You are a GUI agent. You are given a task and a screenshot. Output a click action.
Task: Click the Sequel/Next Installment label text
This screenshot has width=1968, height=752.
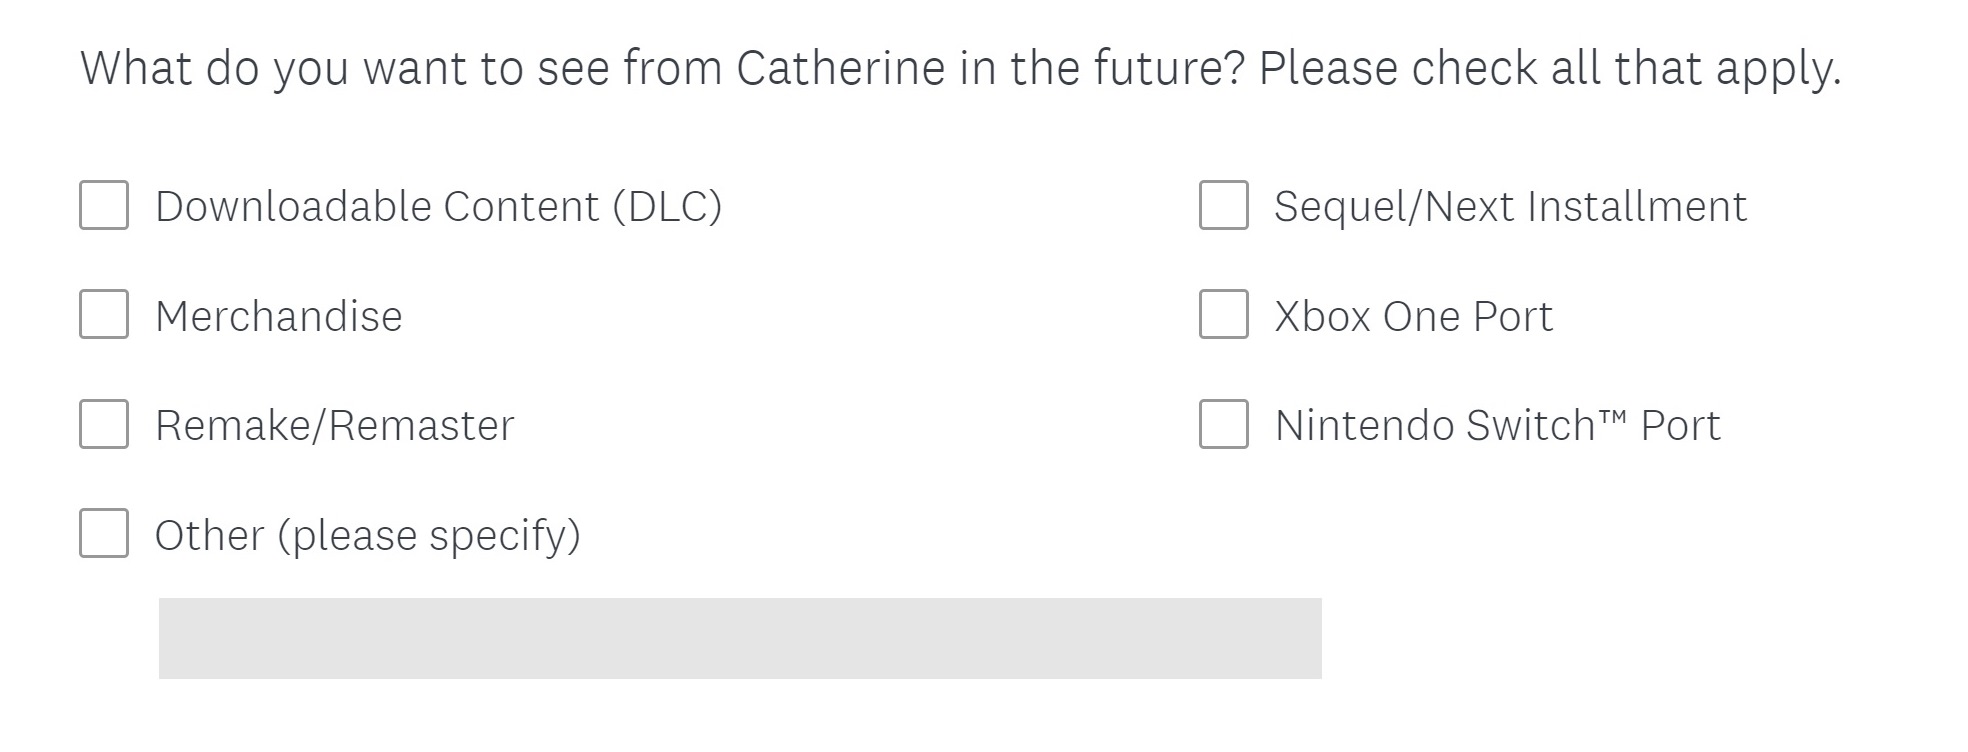click(1509, 207)
